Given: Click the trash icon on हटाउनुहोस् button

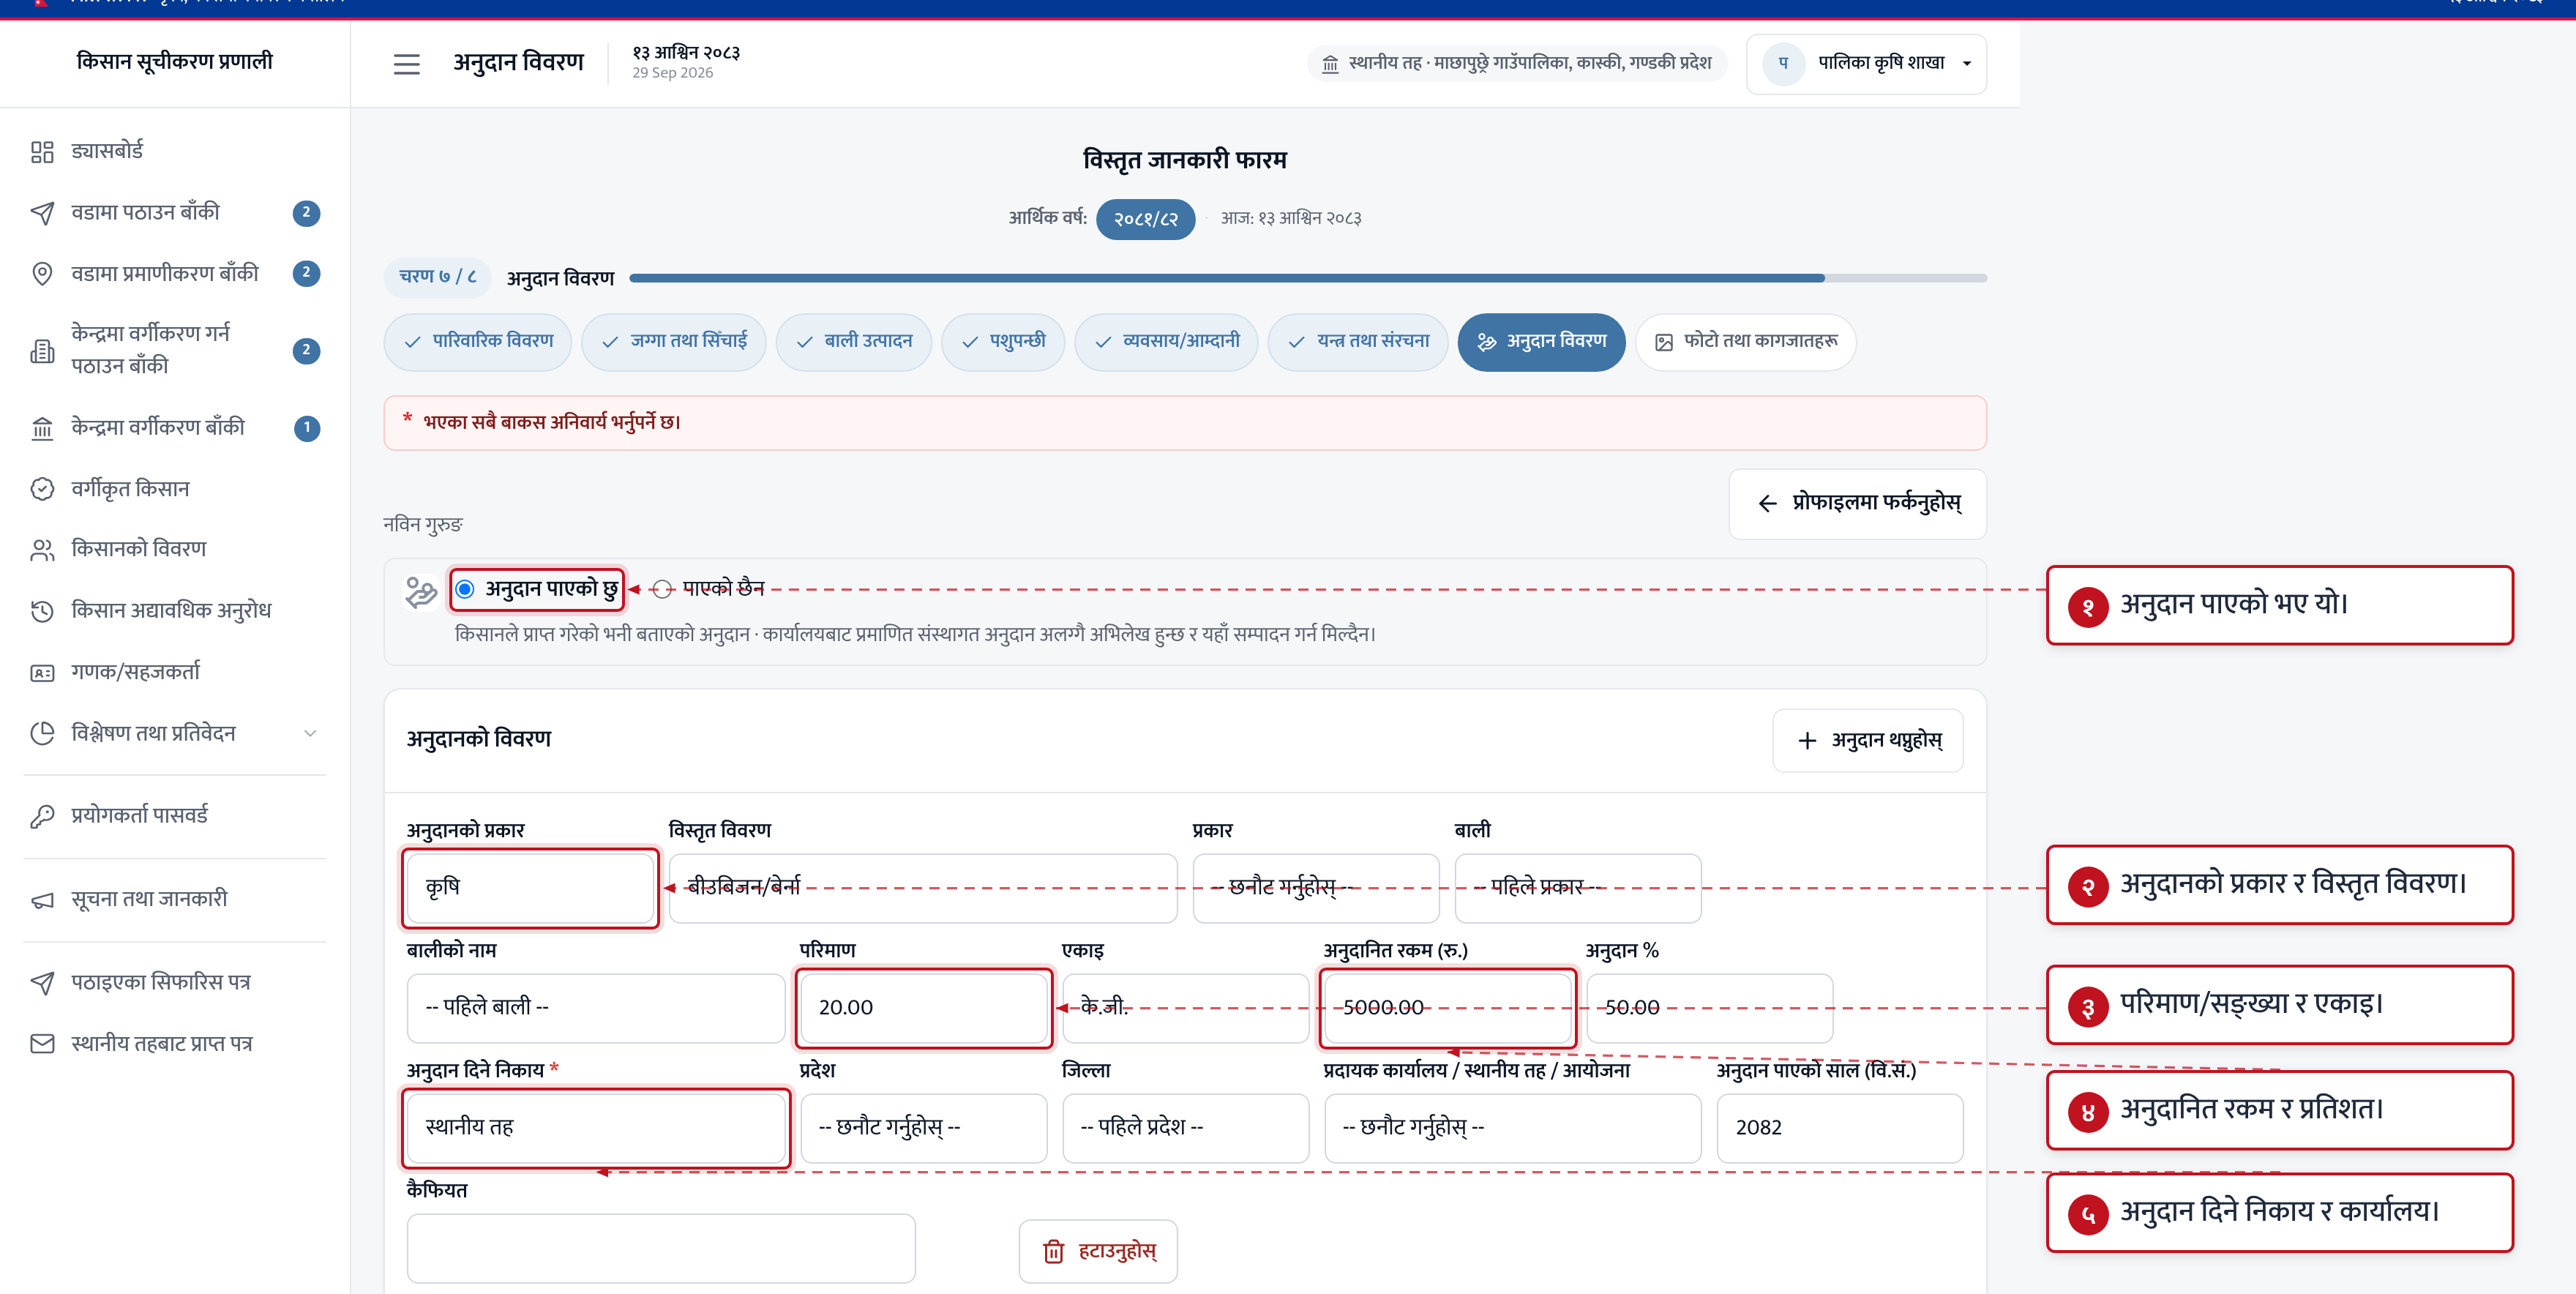Looking at the screenshot, I should (1053, 1252).
